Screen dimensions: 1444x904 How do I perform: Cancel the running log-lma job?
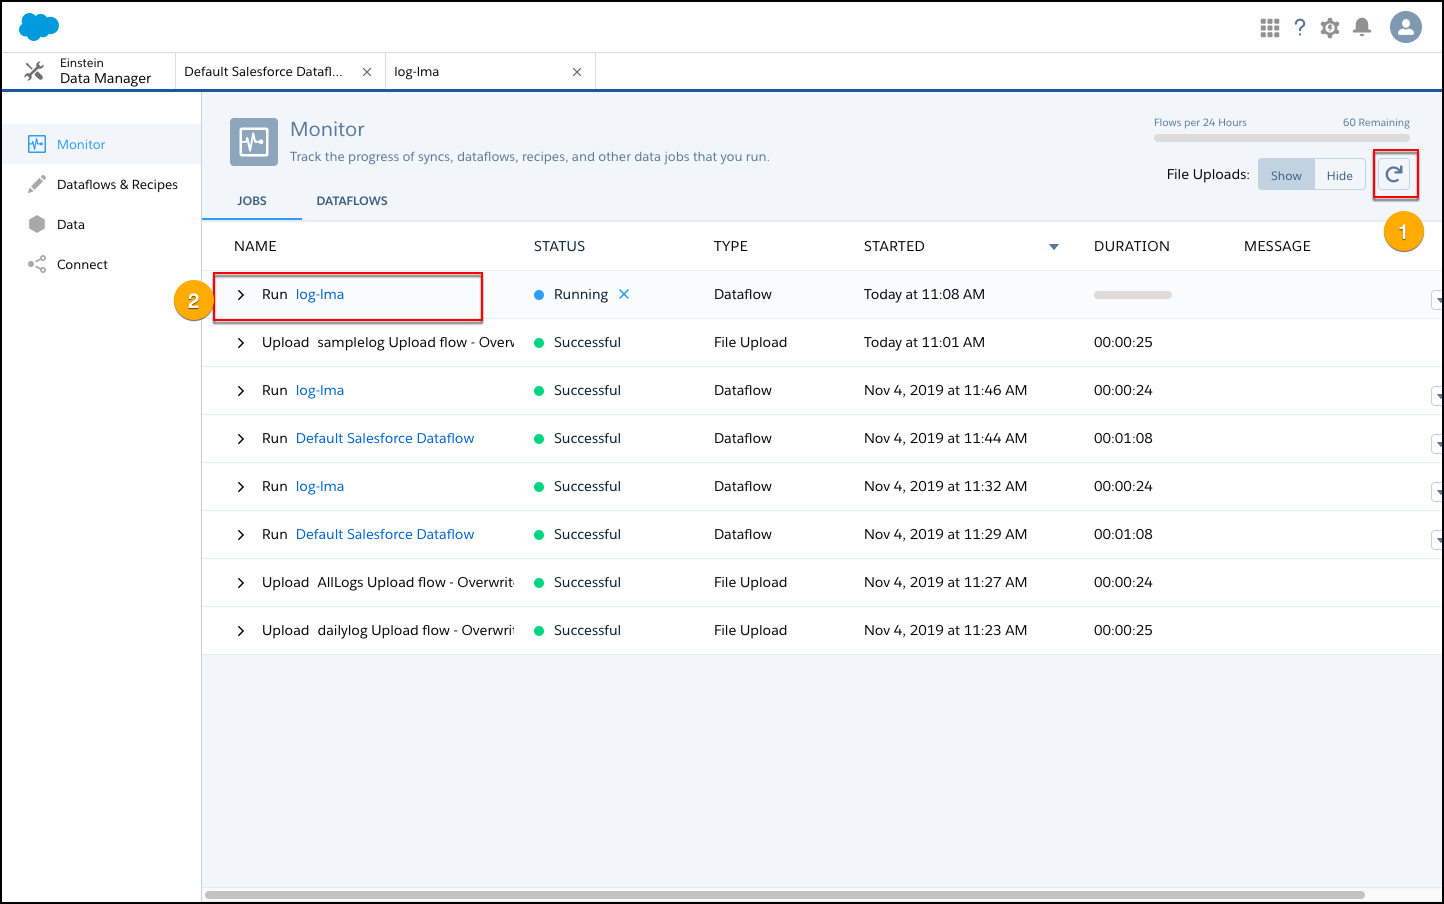point(624,294)
